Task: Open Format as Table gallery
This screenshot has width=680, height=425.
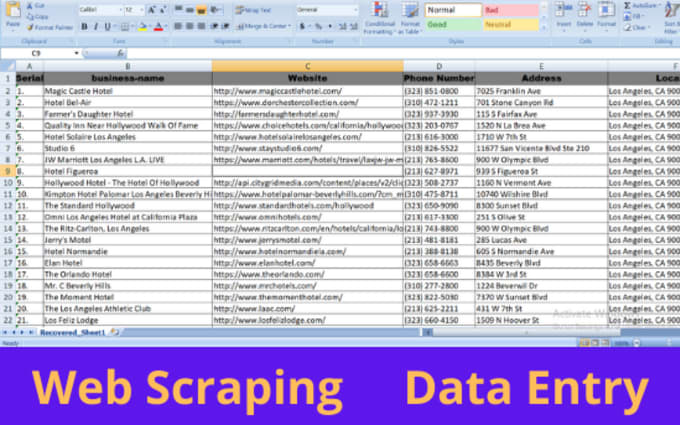Action: 410,18
